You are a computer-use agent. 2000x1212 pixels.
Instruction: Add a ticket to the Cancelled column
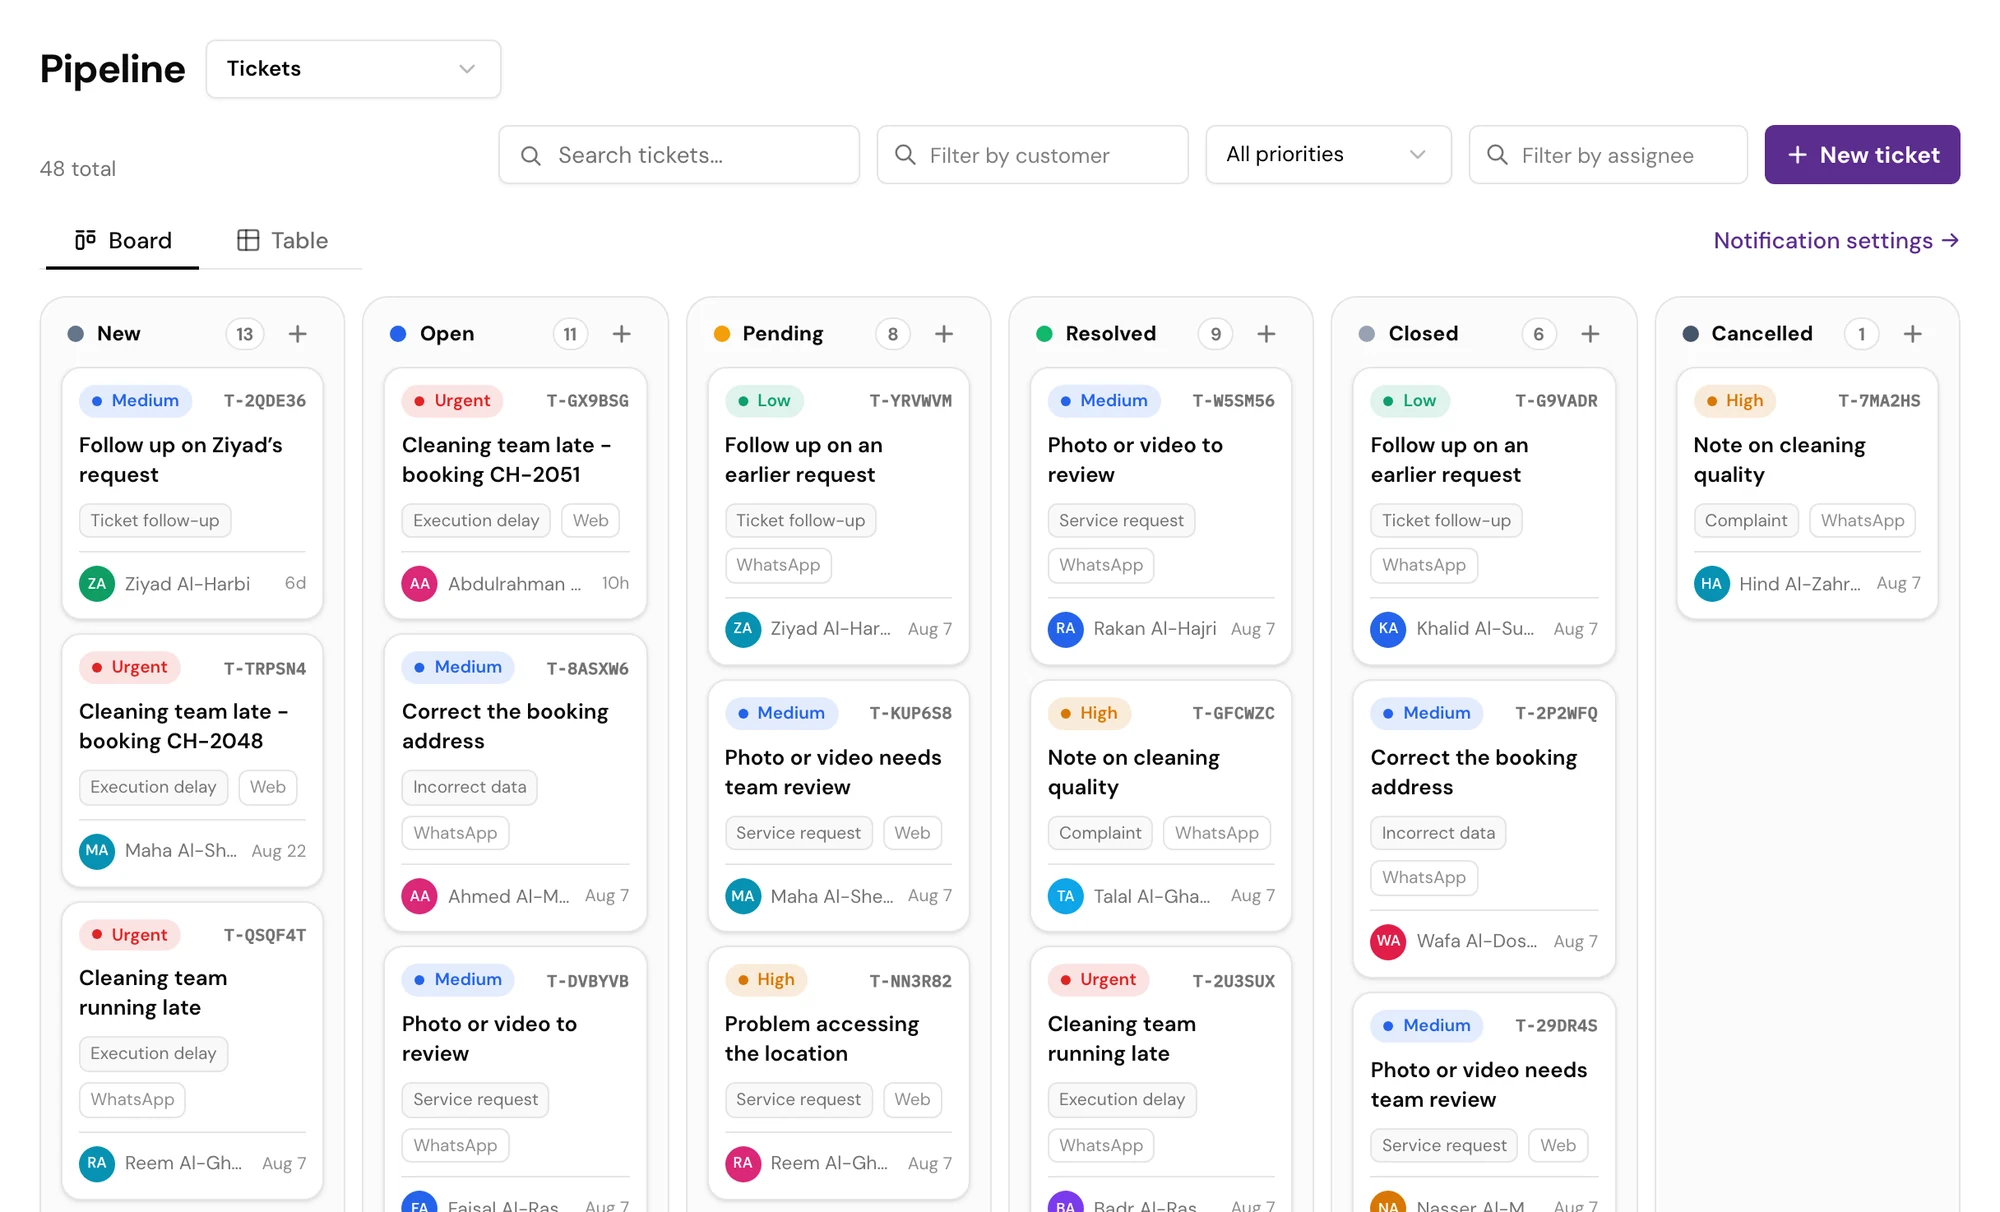tap(1912, 334)
